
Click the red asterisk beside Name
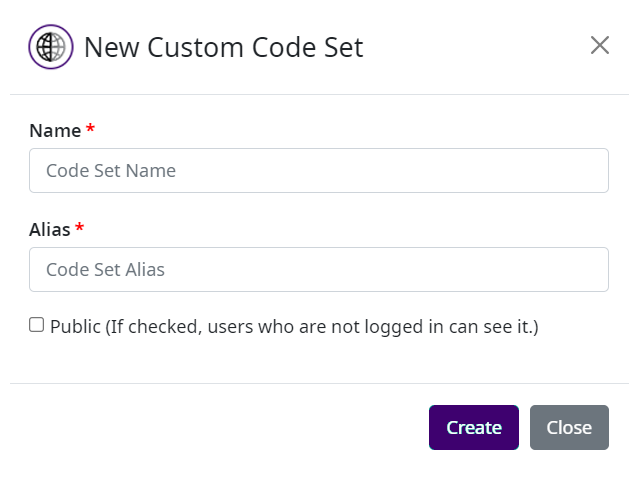(x=91, y=129)
